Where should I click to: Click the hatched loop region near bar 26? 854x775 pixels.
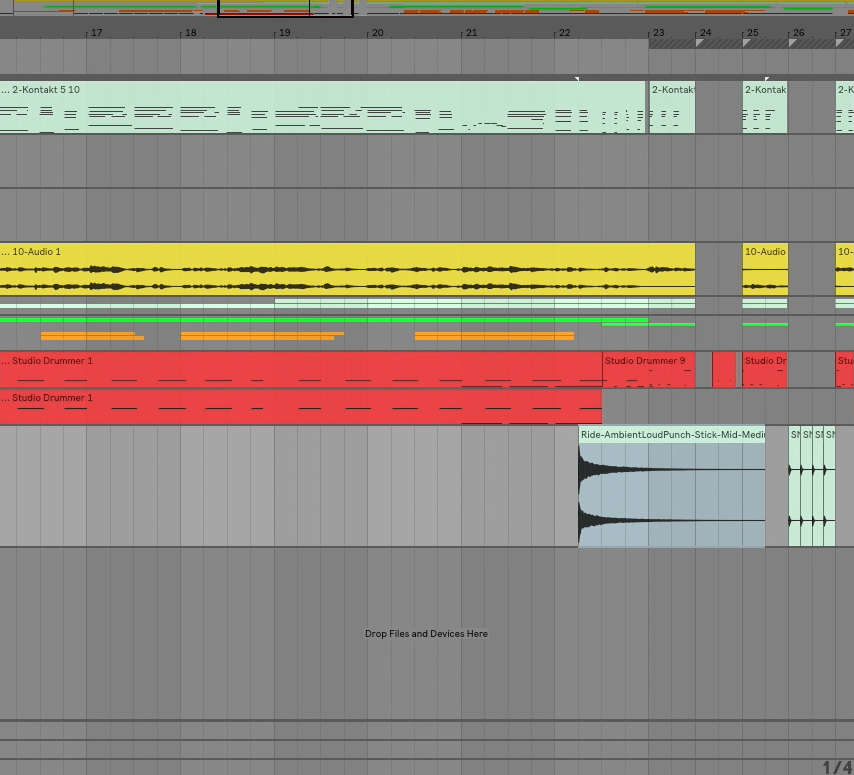[800, 41]
